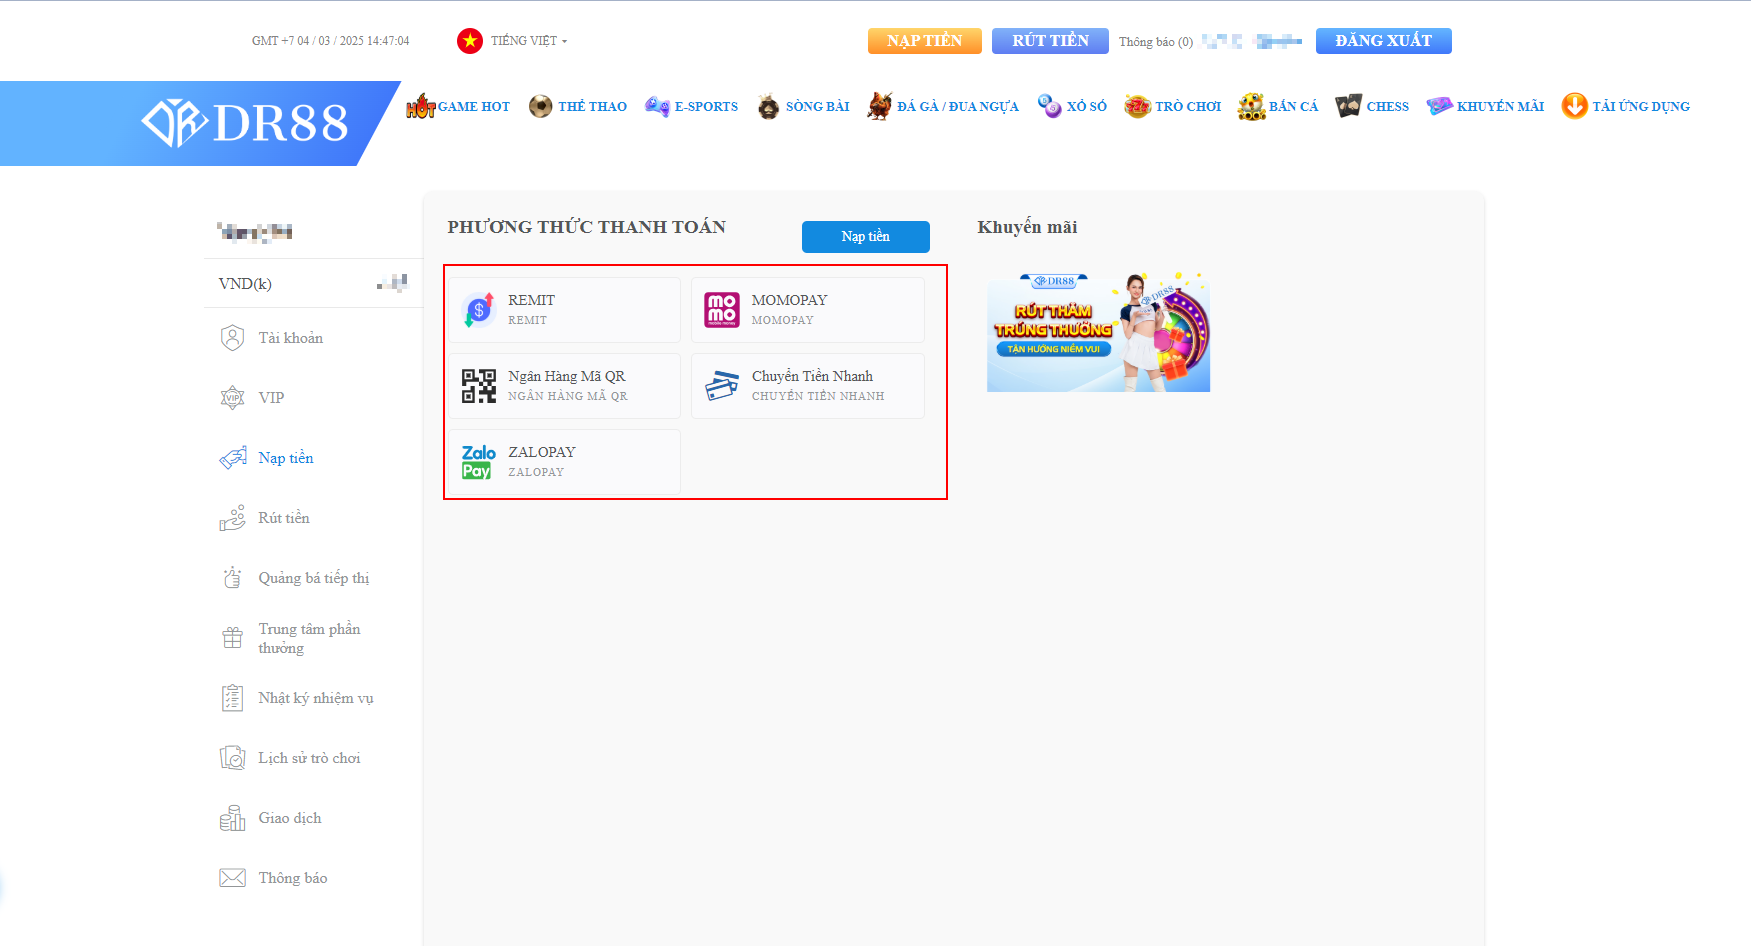This screenshot has height=946, width=1751.
Task: Click the soccer ball sports icon
Action: [x=541, y=106]
